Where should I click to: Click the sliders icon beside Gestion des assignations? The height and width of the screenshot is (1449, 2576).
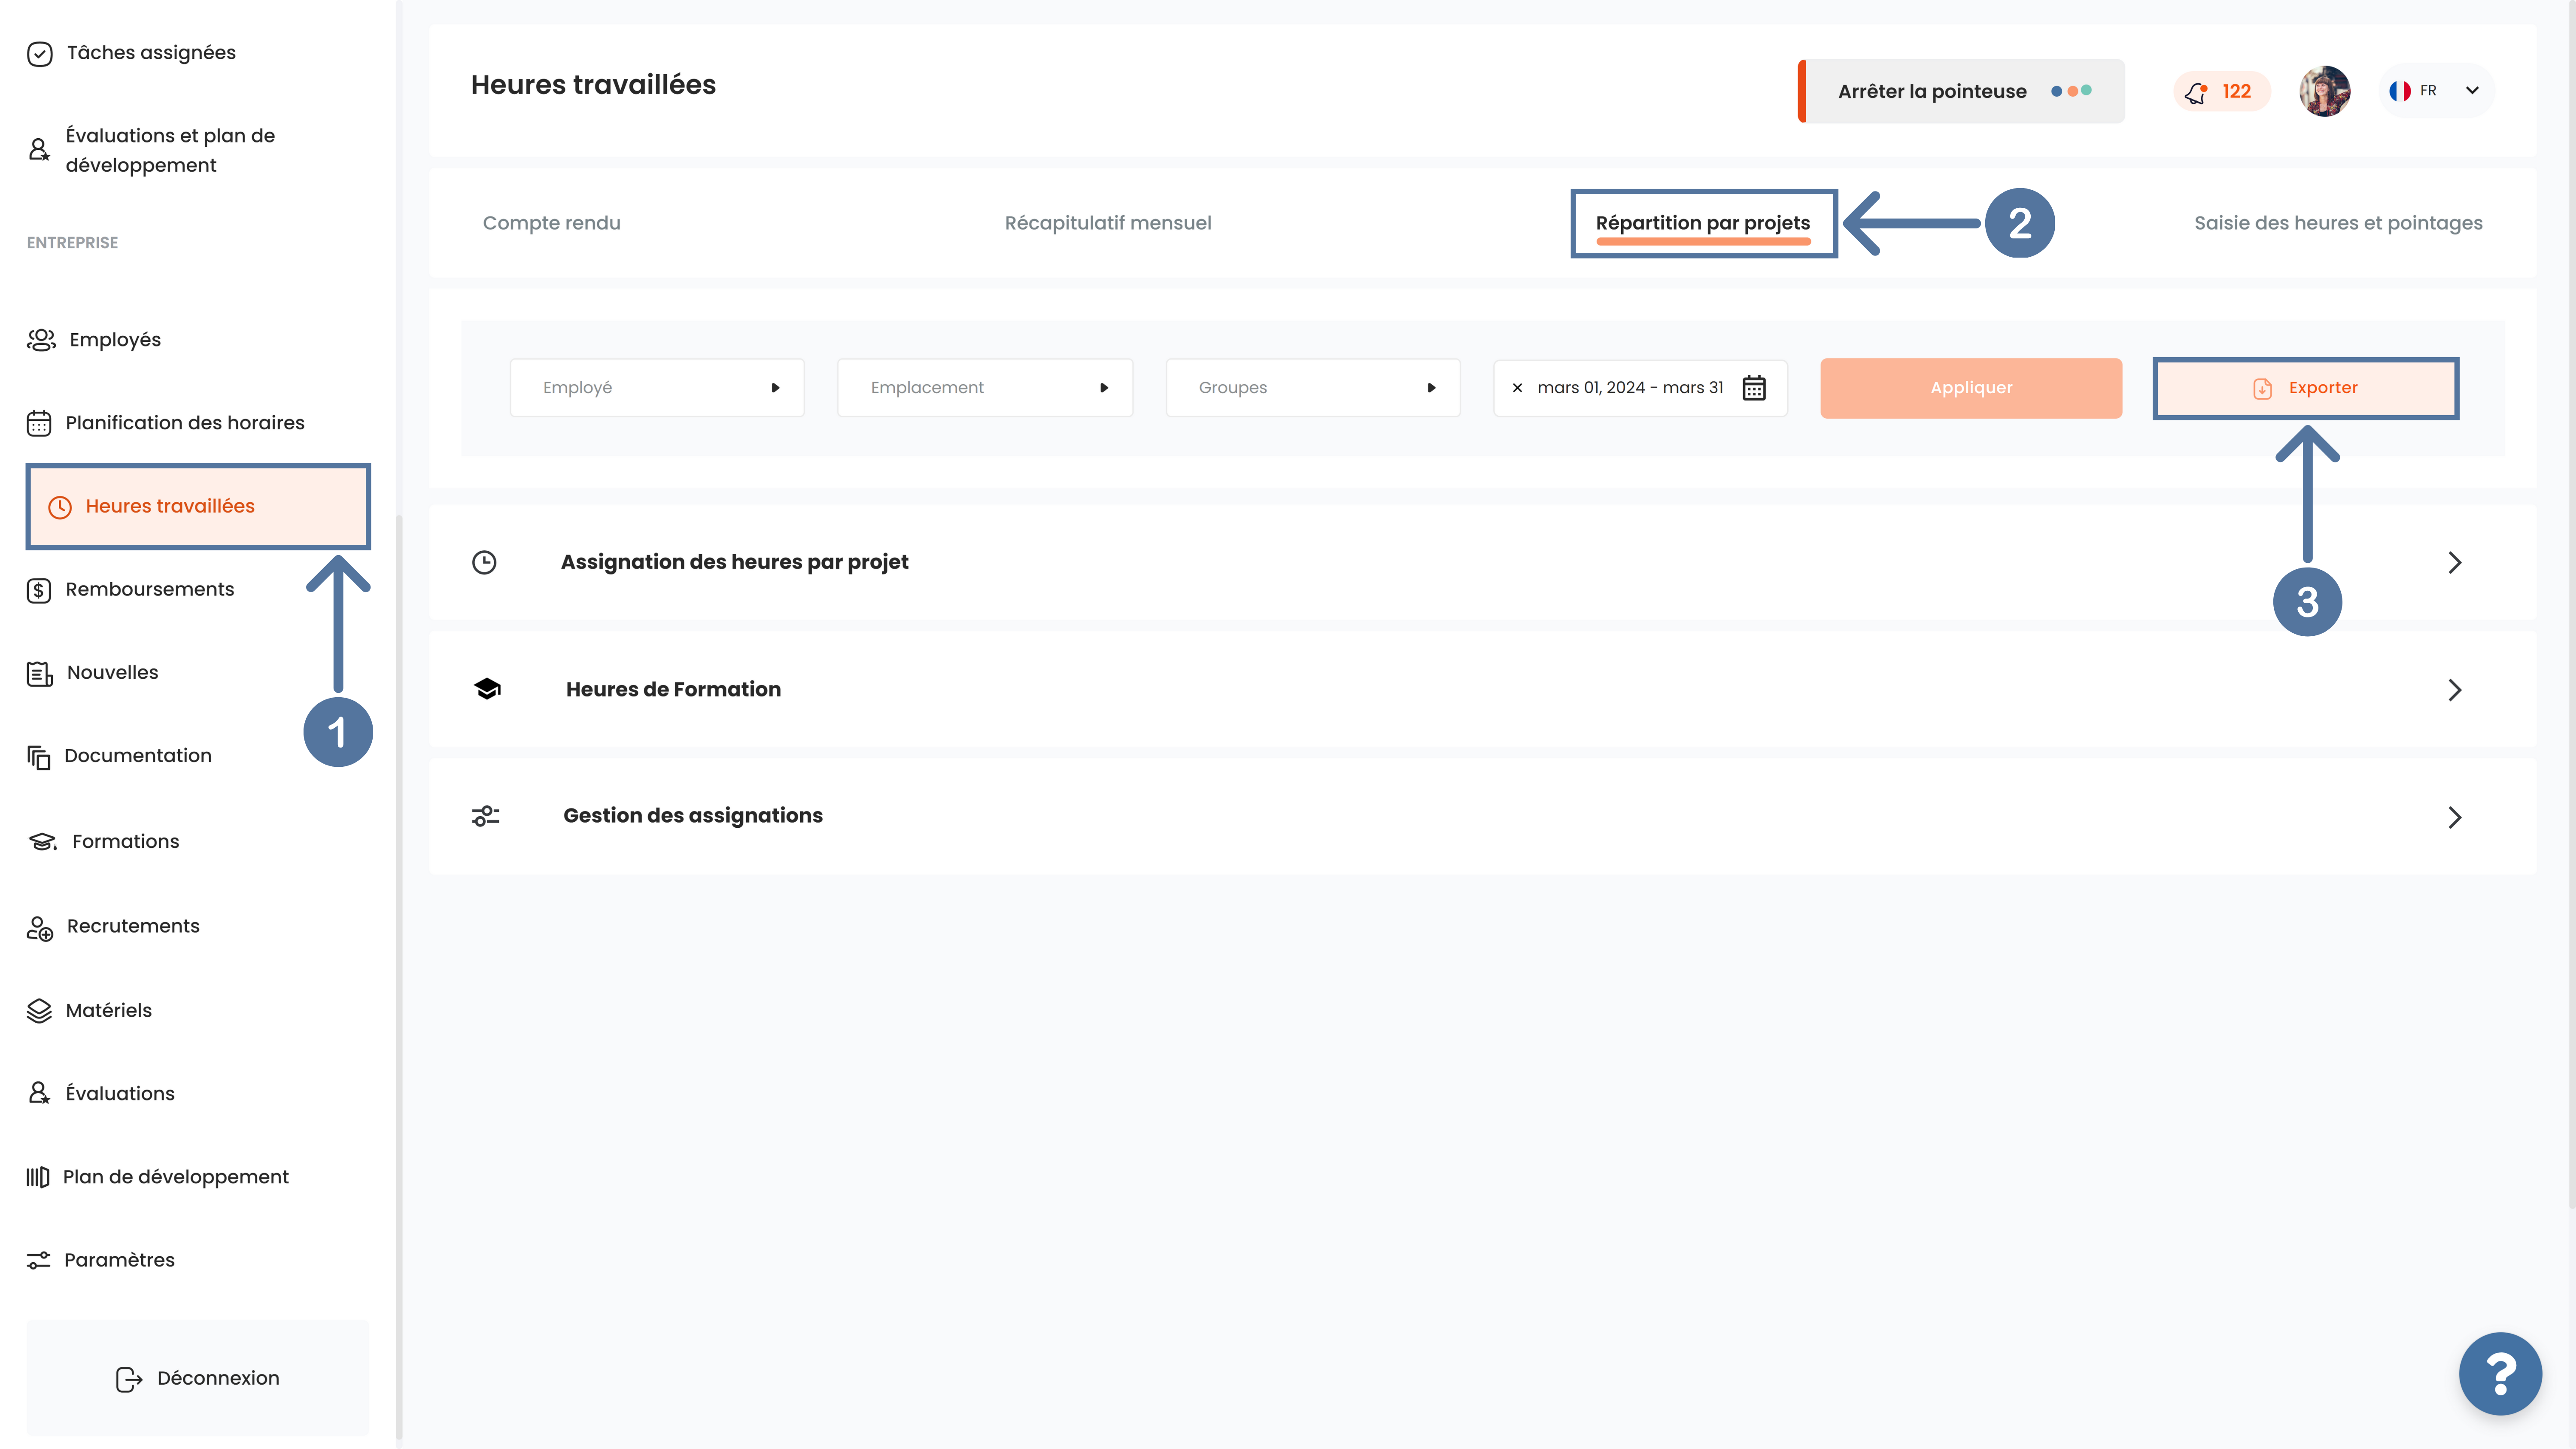tap(485, 816)
